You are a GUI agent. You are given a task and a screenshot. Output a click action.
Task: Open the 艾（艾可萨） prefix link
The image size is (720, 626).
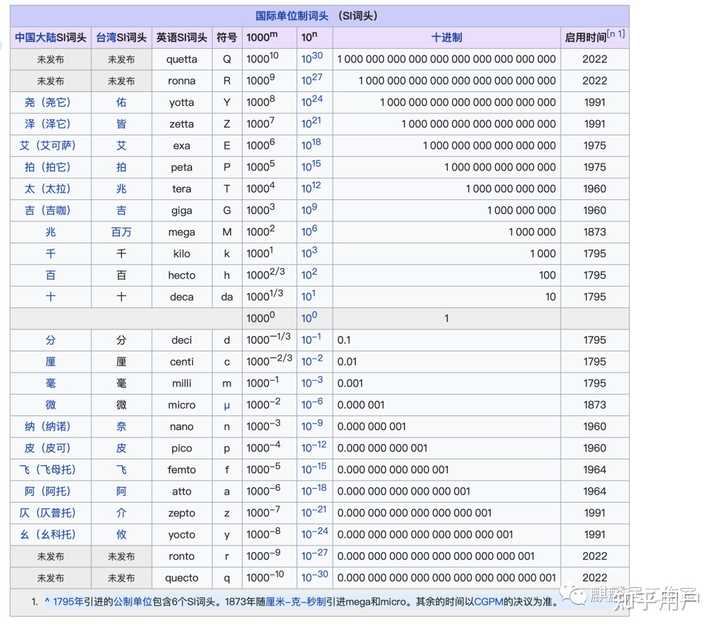pos(48,146)
